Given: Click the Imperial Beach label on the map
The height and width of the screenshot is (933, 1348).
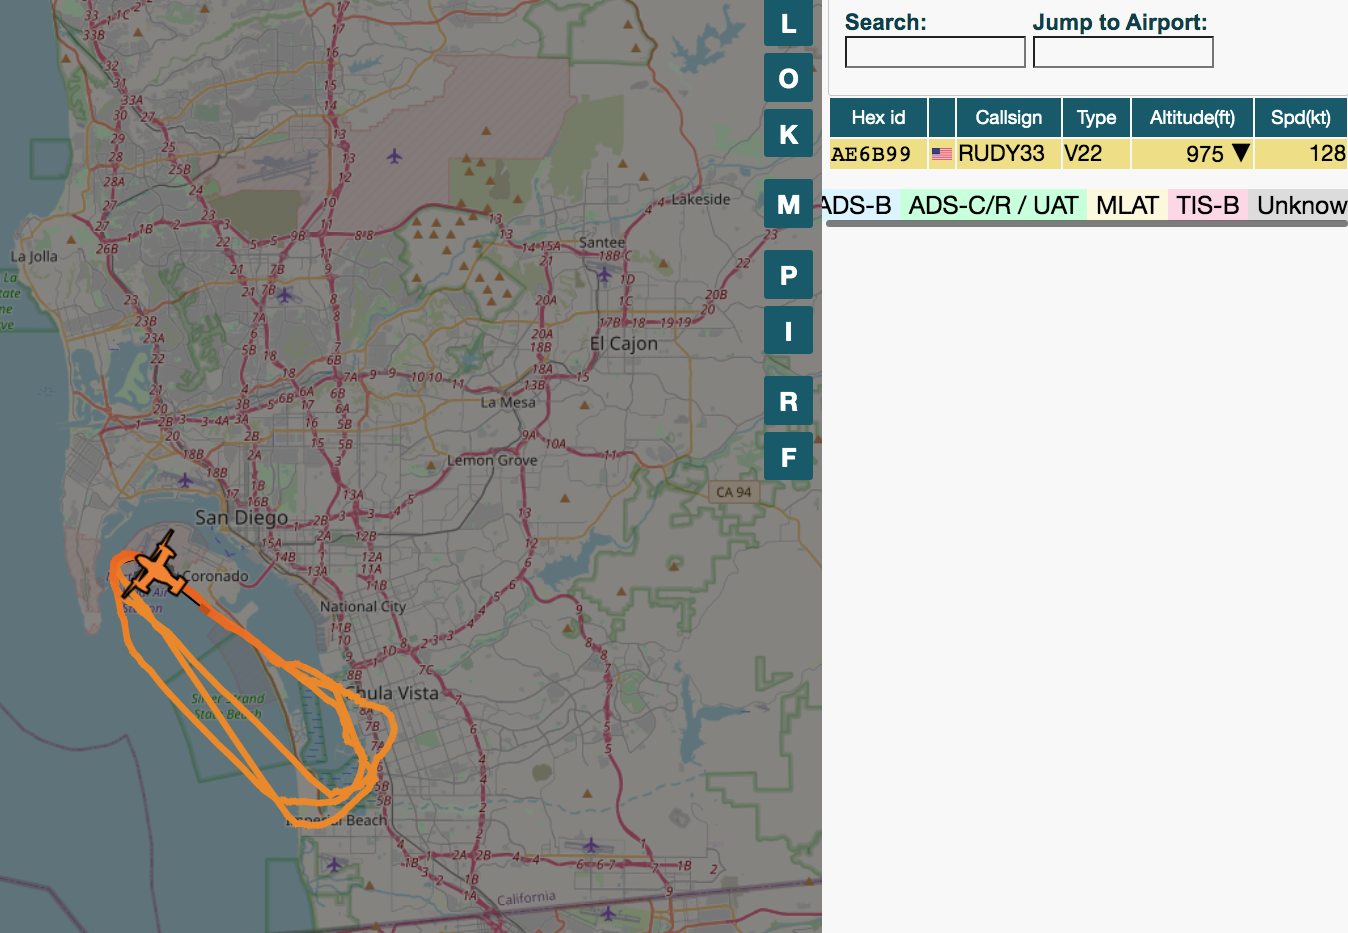Looking at the screenshot, I should (x=337, y=821).
